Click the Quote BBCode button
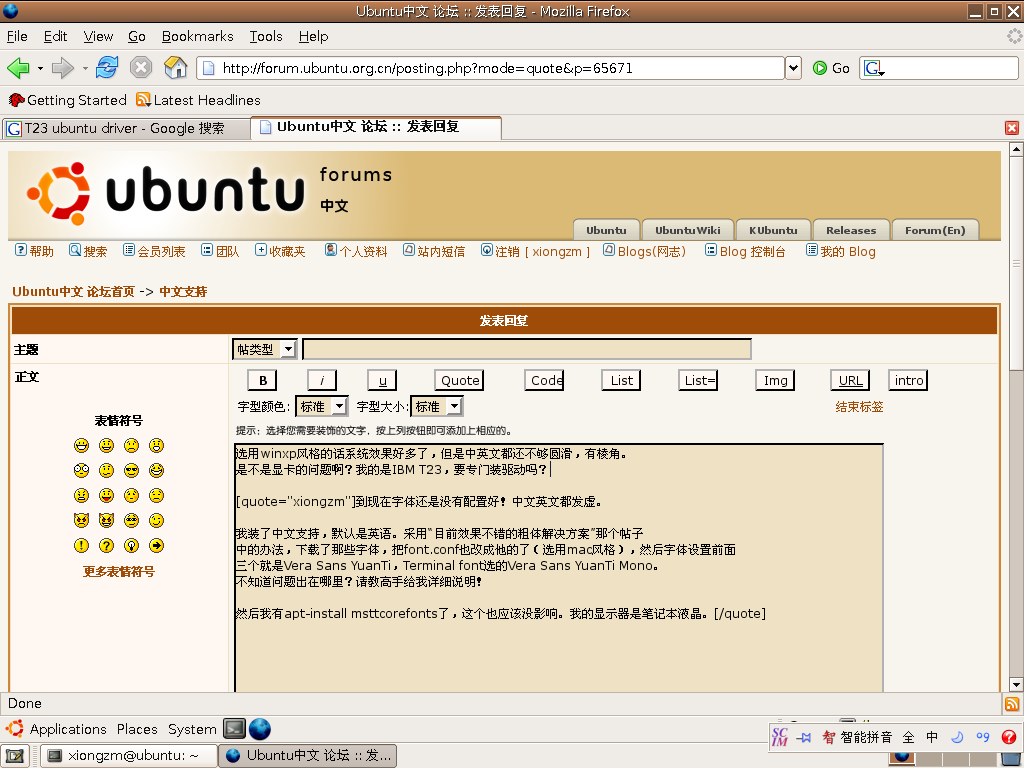The width and height of the screenshot is (1024, 768). (459, 380)
